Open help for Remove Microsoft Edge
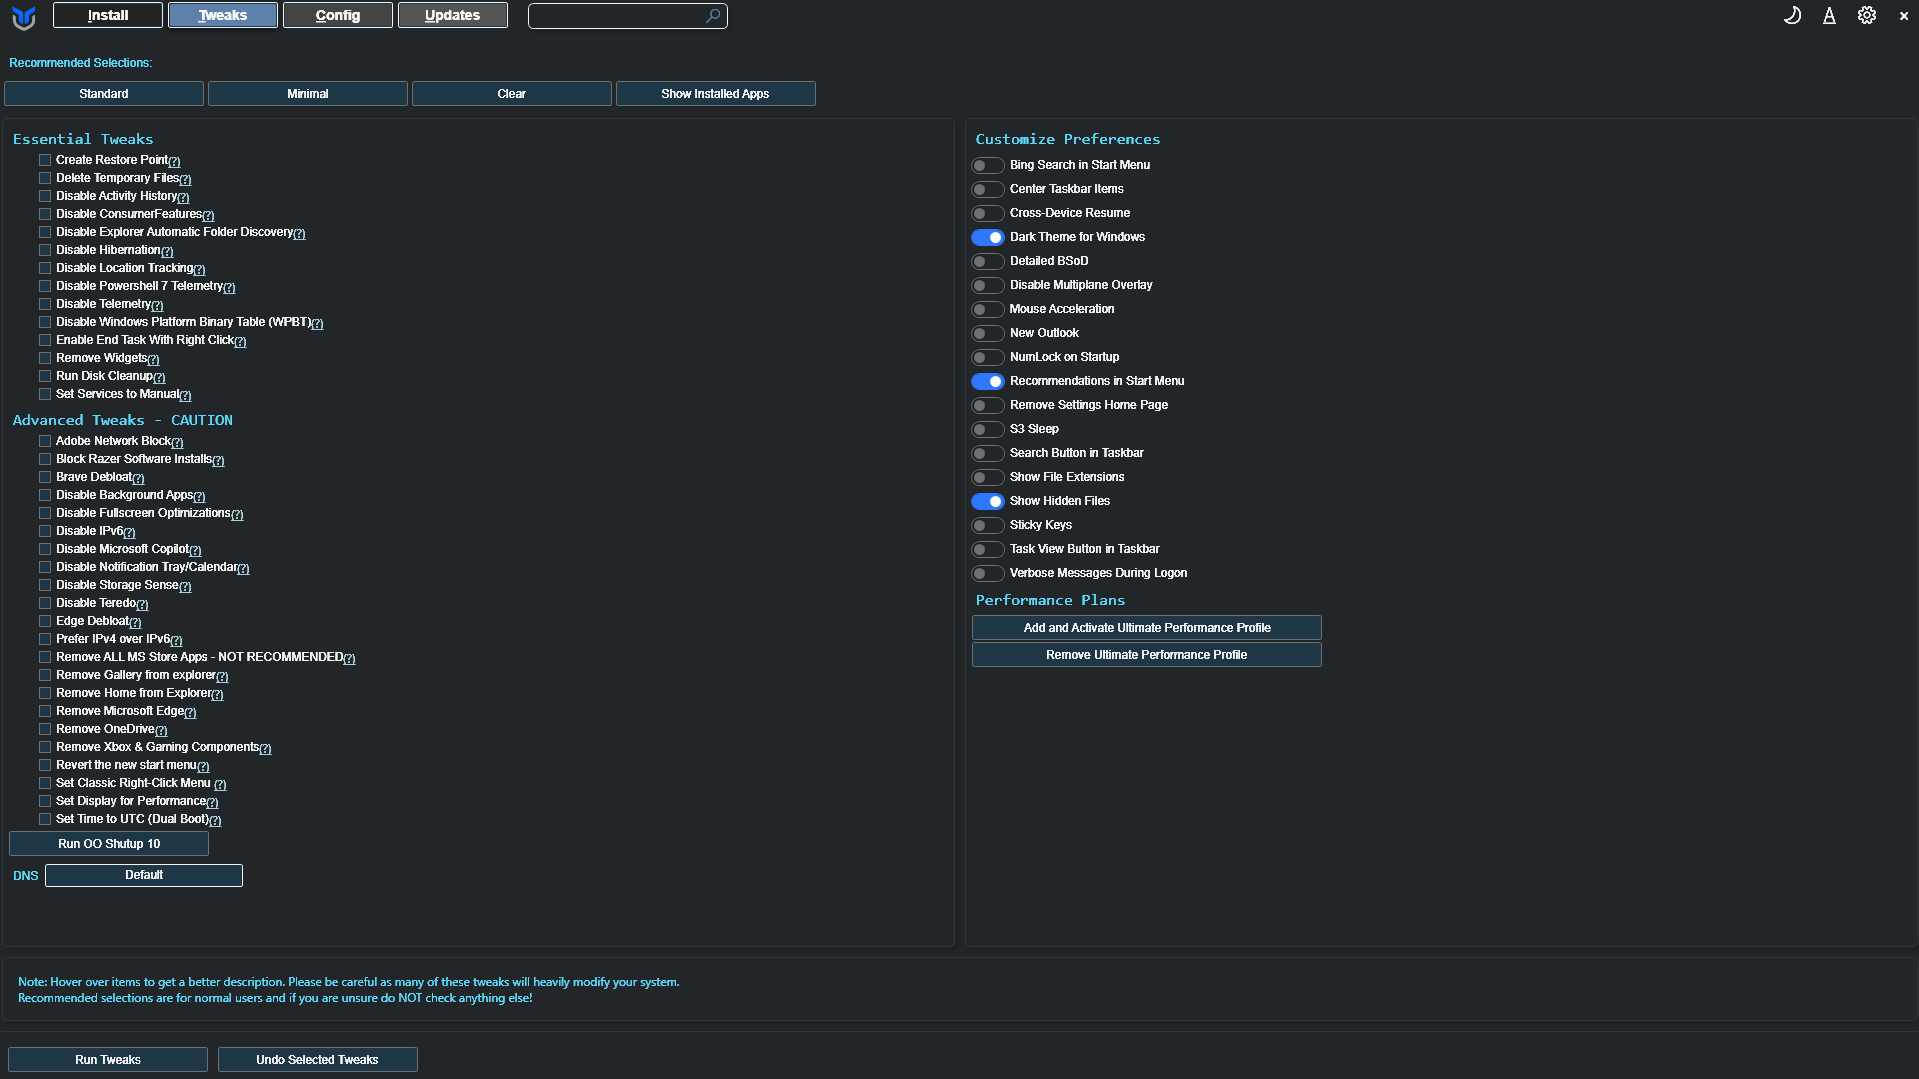The image size is (1919, 1079). pyautogui.click(x=190, y=712)
